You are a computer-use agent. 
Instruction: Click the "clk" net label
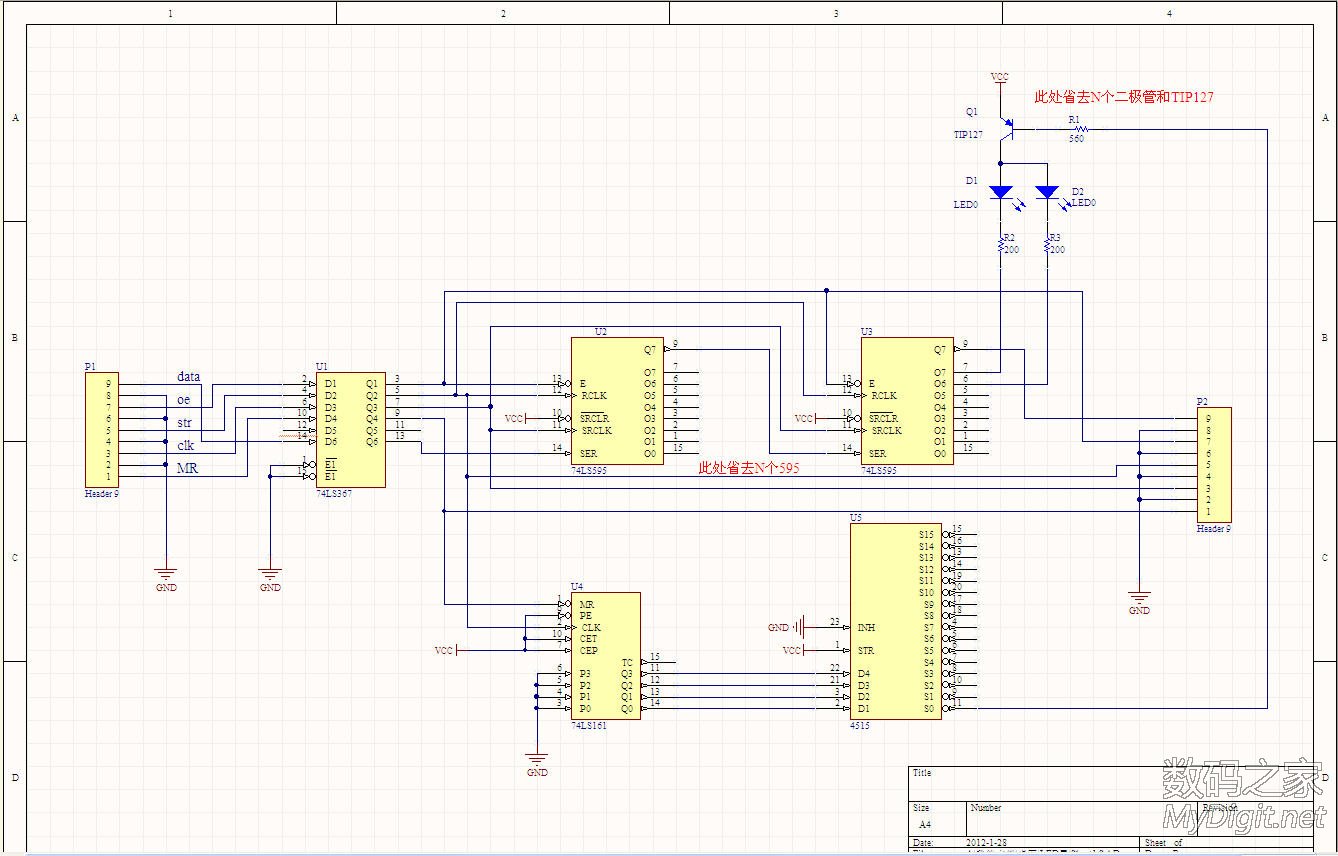tap(185, 446)
